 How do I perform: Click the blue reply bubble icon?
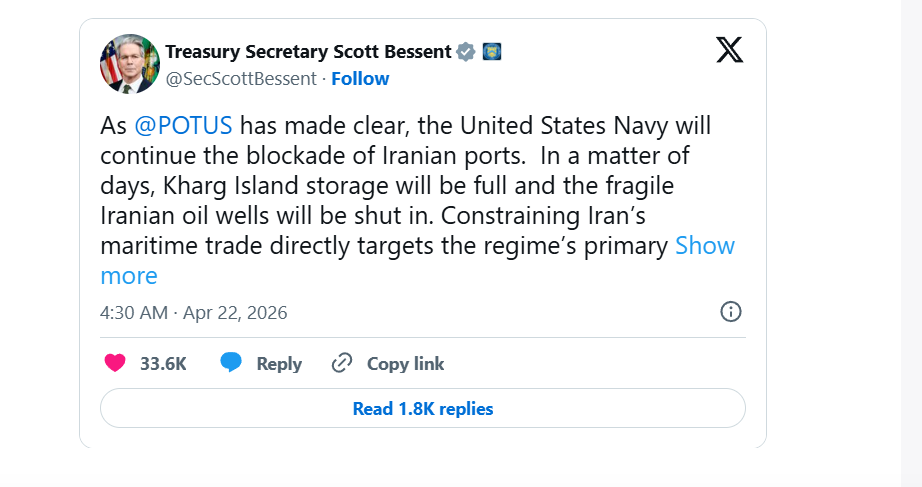click(x=231, y=363)
